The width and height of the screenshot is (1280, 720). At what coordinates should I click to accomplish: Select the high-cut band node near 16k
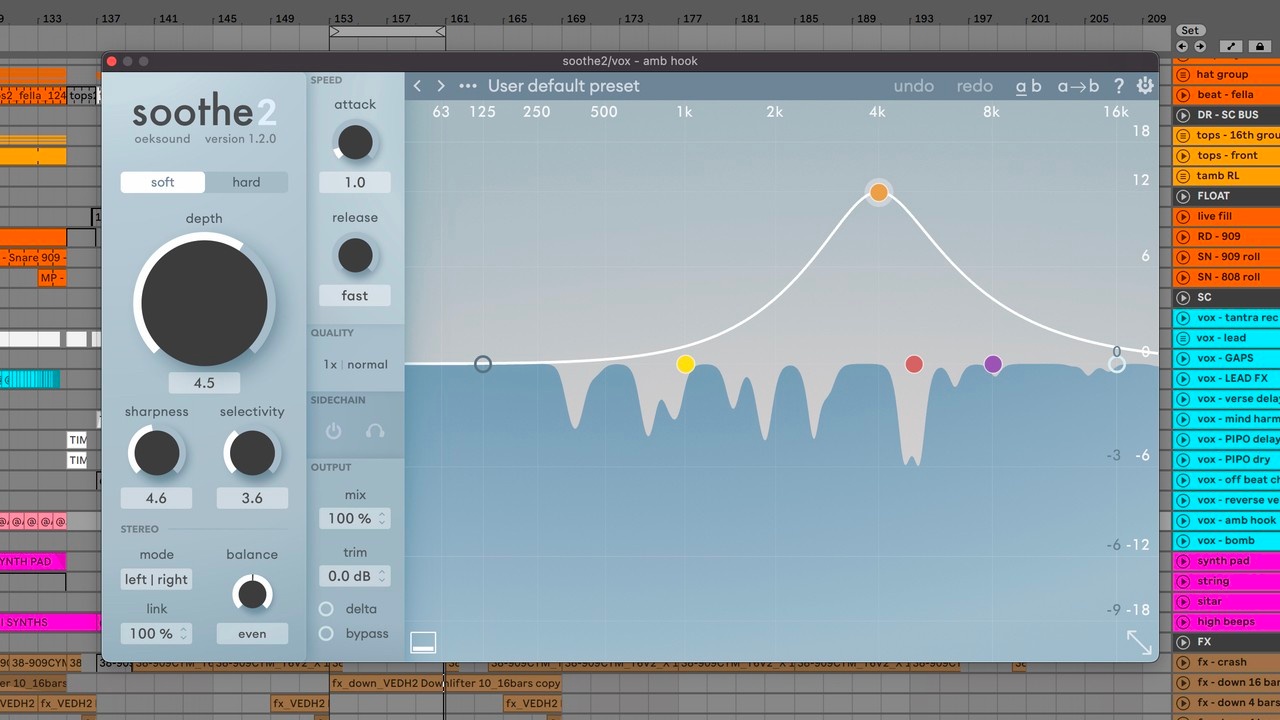tap(1117, 364)
